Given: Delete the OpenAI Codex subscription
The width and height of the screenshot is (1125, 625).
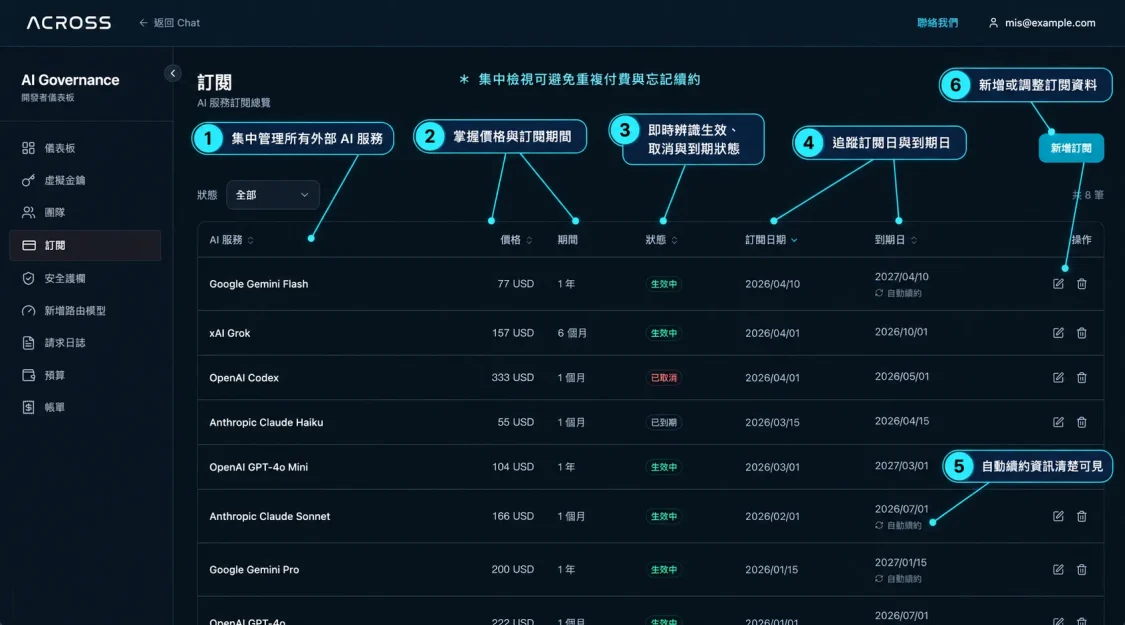Looking at the screenshot, I should [1081, 377].
